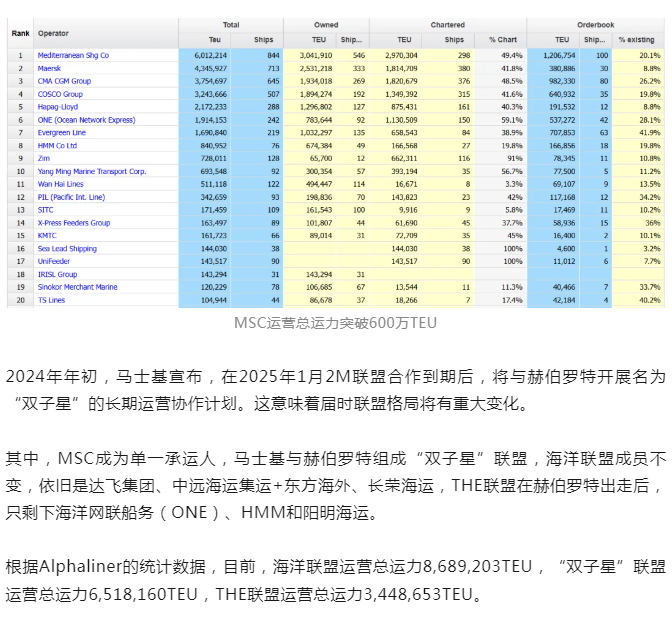This screenshot has width=672, height=621.
Task: Open the Evergreen Line link
Action: [62, 133]
